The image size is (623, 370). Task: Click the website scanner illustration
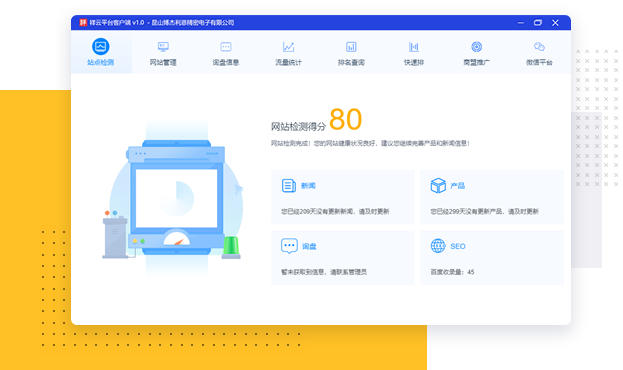(173, 199)
